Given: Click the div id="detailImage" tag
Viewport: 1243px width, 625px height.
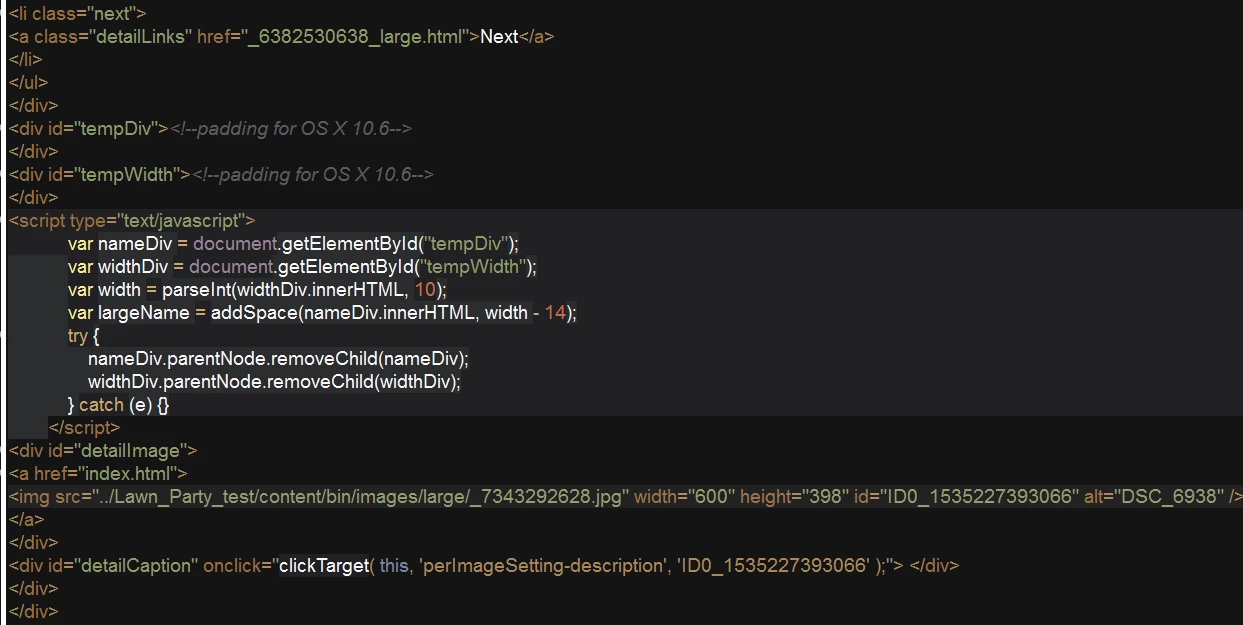Looking at the screenshot, I should 103,451.
